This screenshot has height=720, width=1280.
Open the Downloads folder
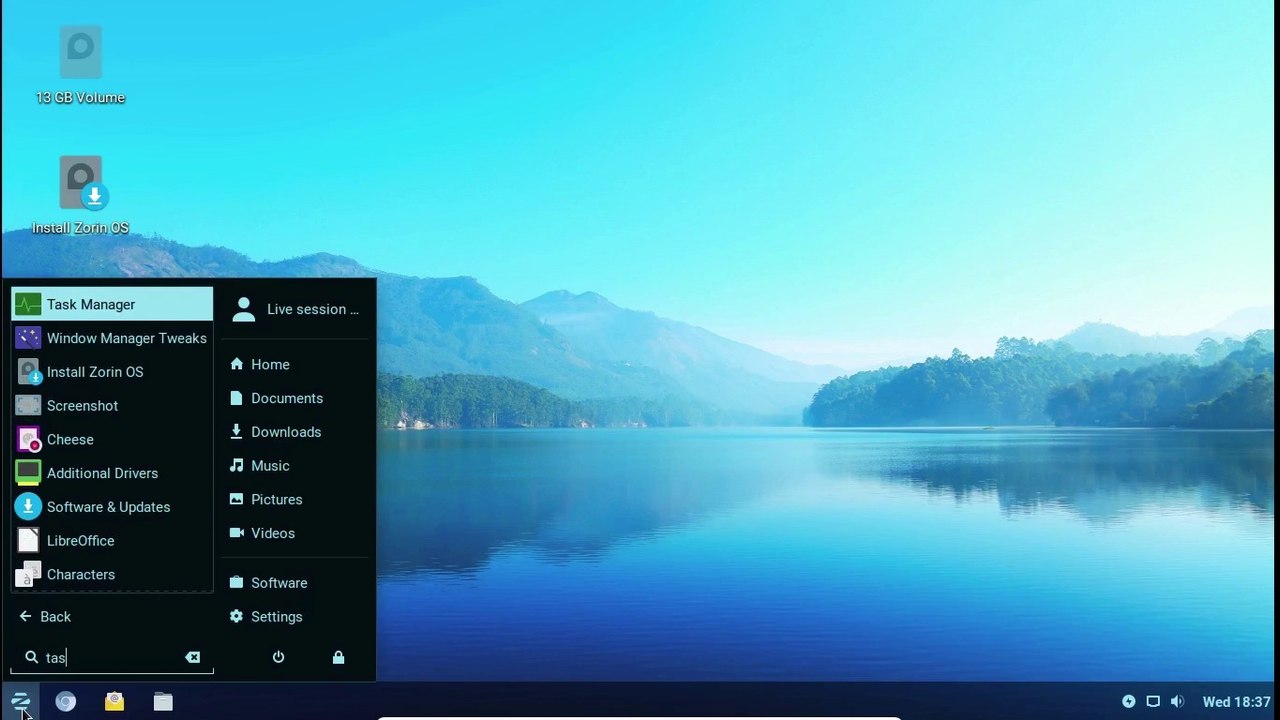(x=295, y=432)
